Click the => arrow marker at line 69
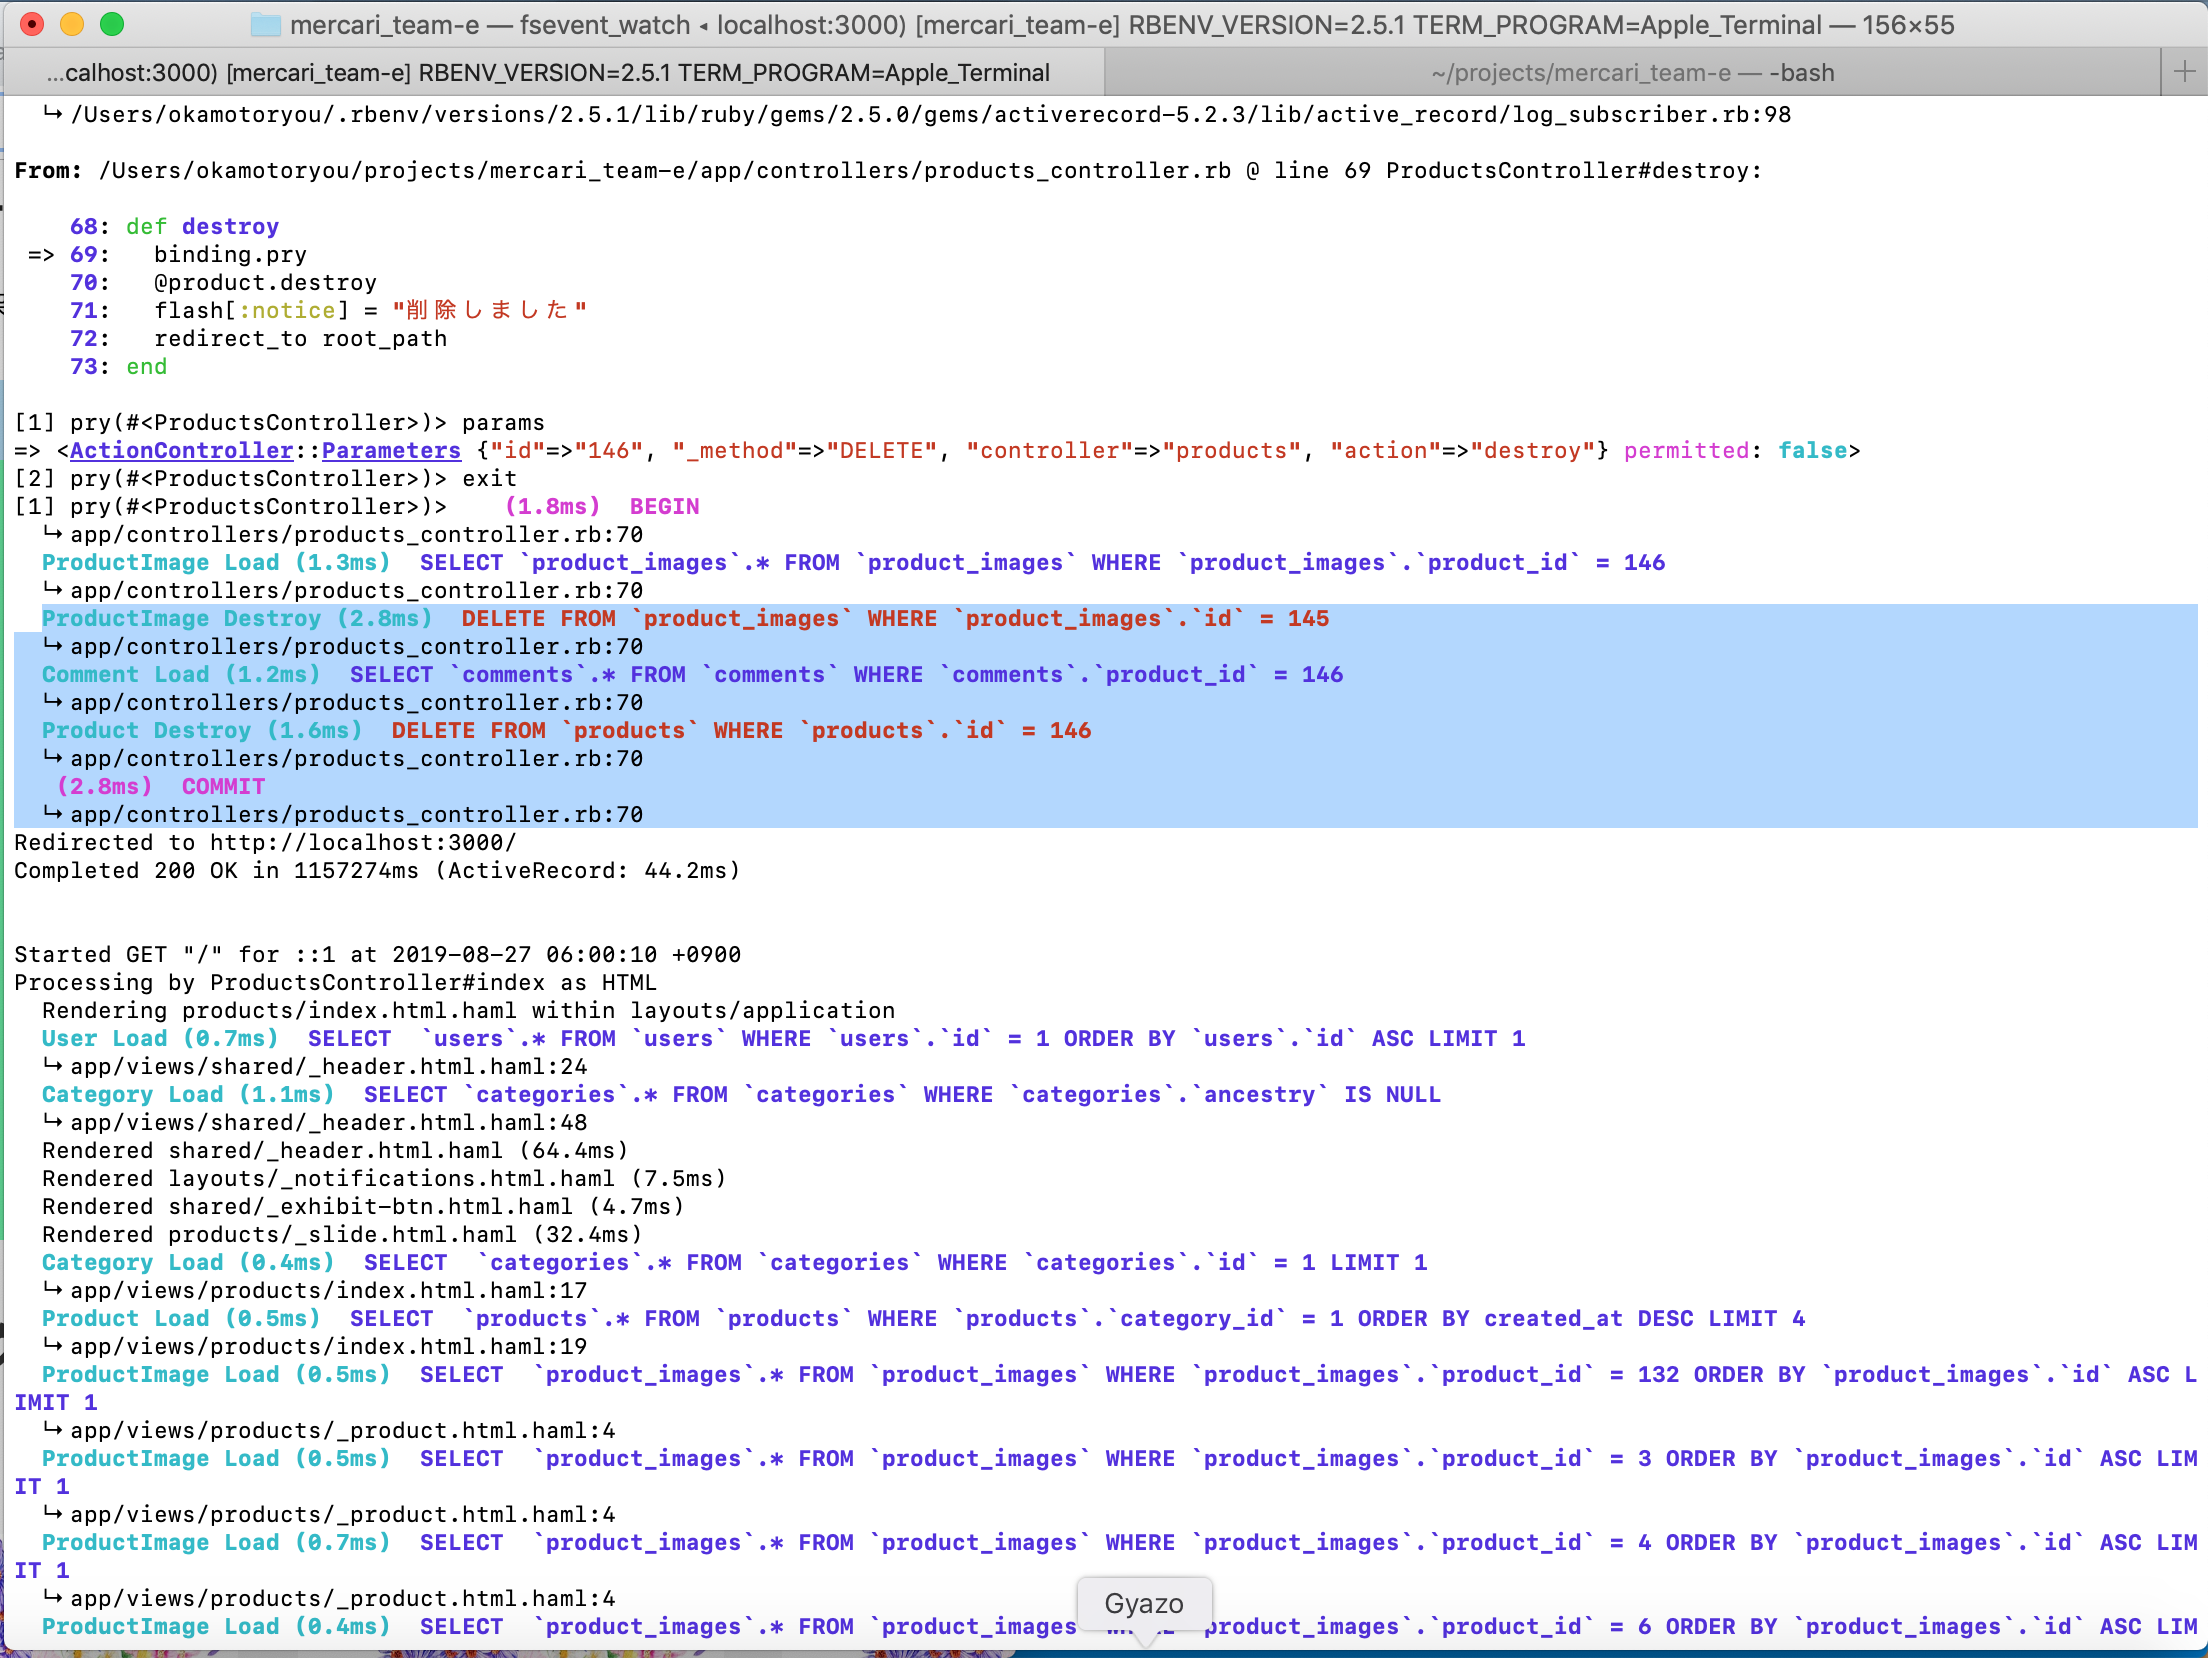Screen dimensions: 2208x1658 [41, 255]
